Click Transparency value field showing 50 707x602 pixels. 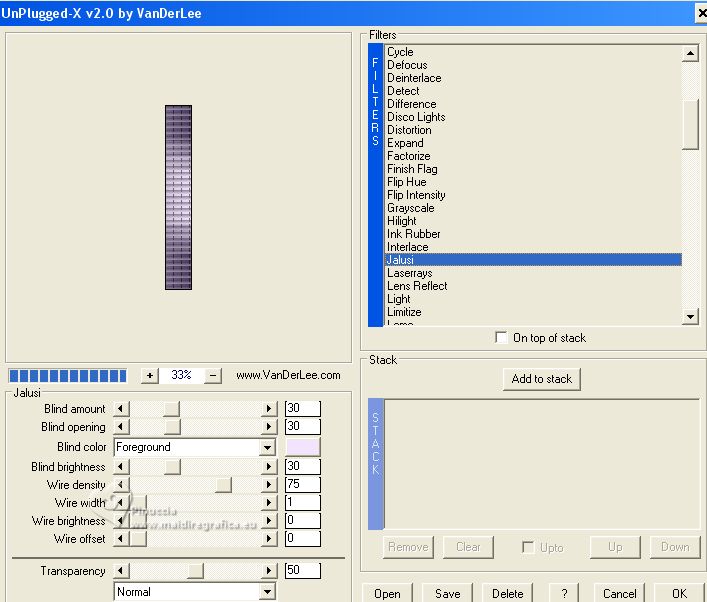(x=303, y=570)
